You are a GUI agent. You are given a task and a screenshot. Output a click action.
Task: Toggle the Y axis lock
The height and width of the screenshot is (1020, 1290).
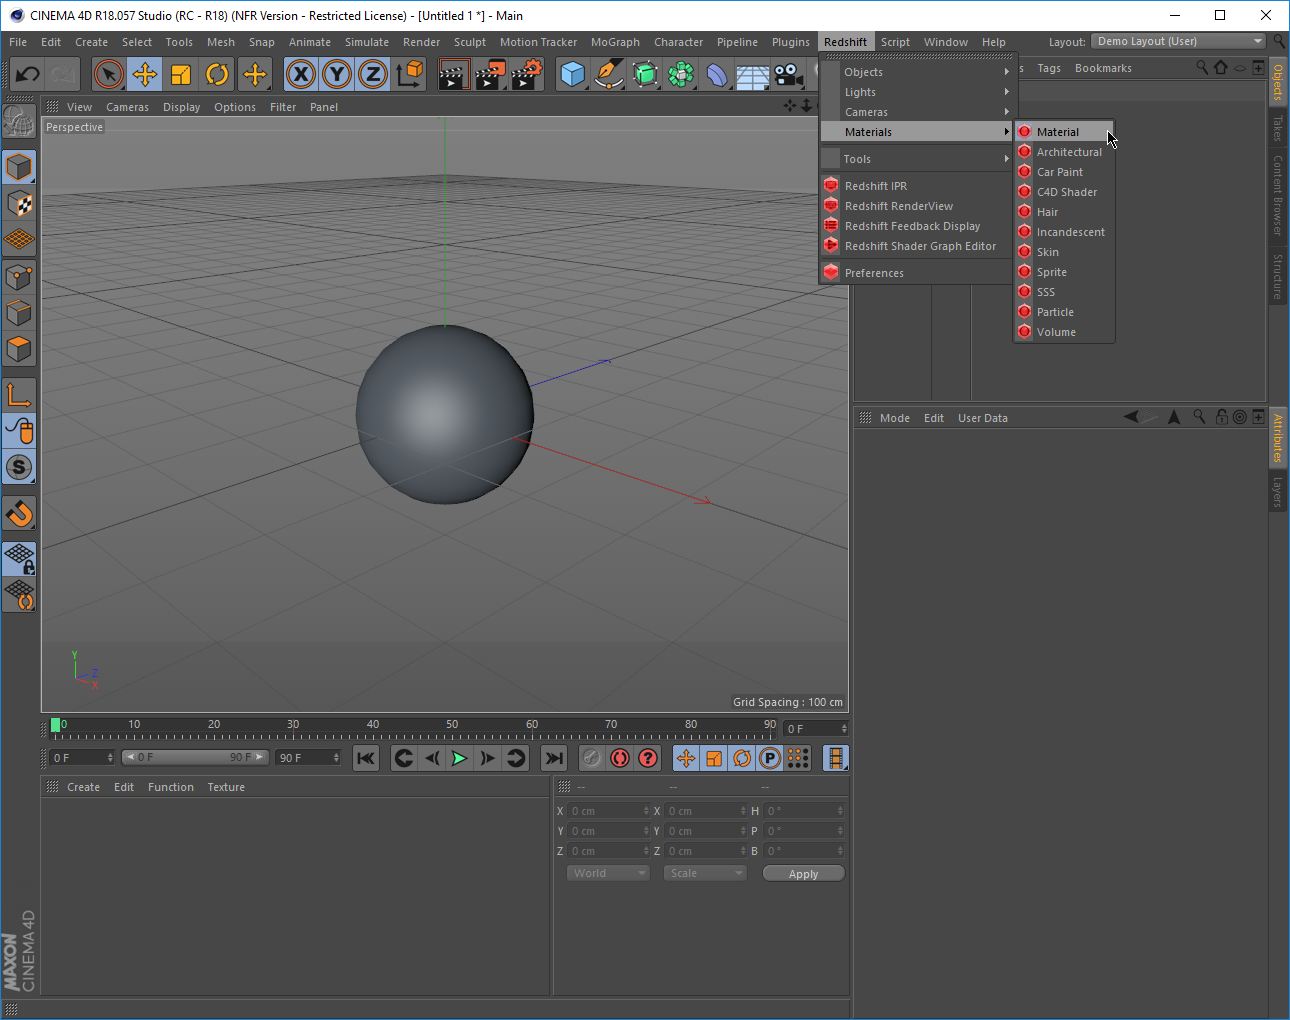(337, 74)
